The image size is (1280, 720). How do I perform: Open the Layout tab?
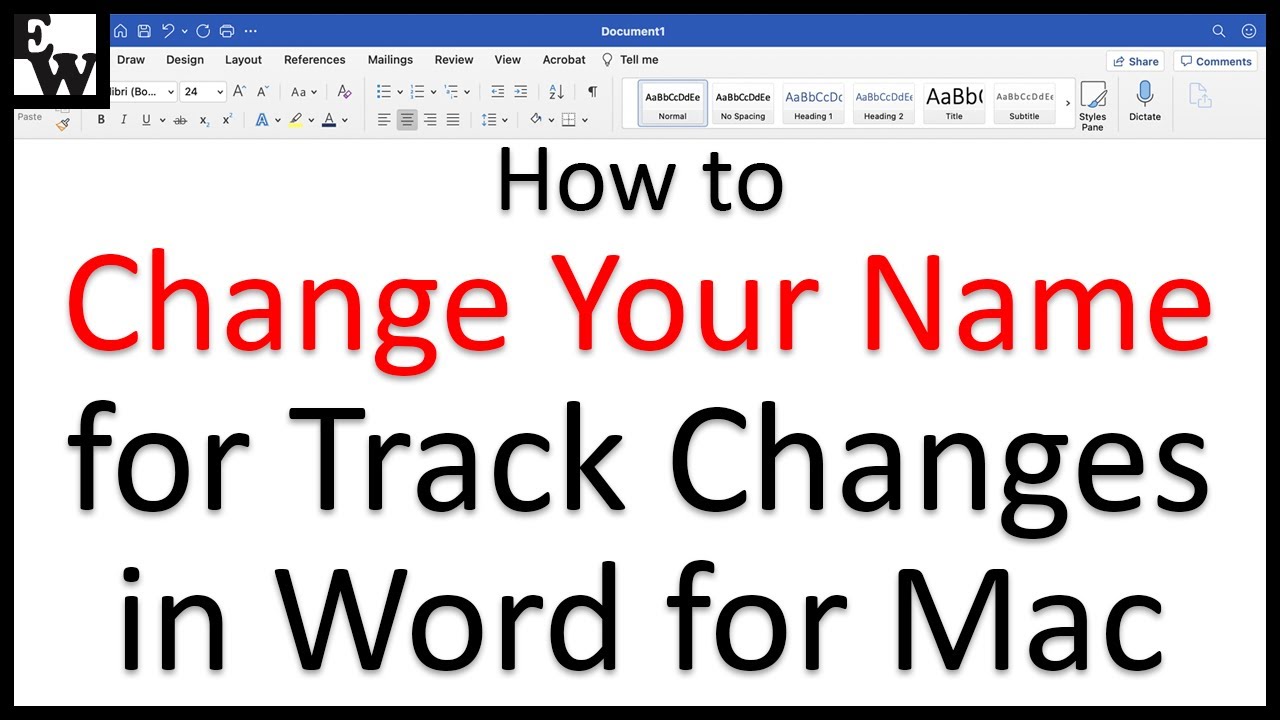point(243,60)
